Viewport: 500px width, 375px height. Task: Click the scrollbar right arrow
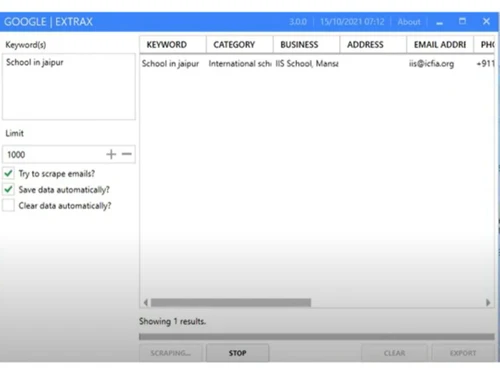[488, 302]
